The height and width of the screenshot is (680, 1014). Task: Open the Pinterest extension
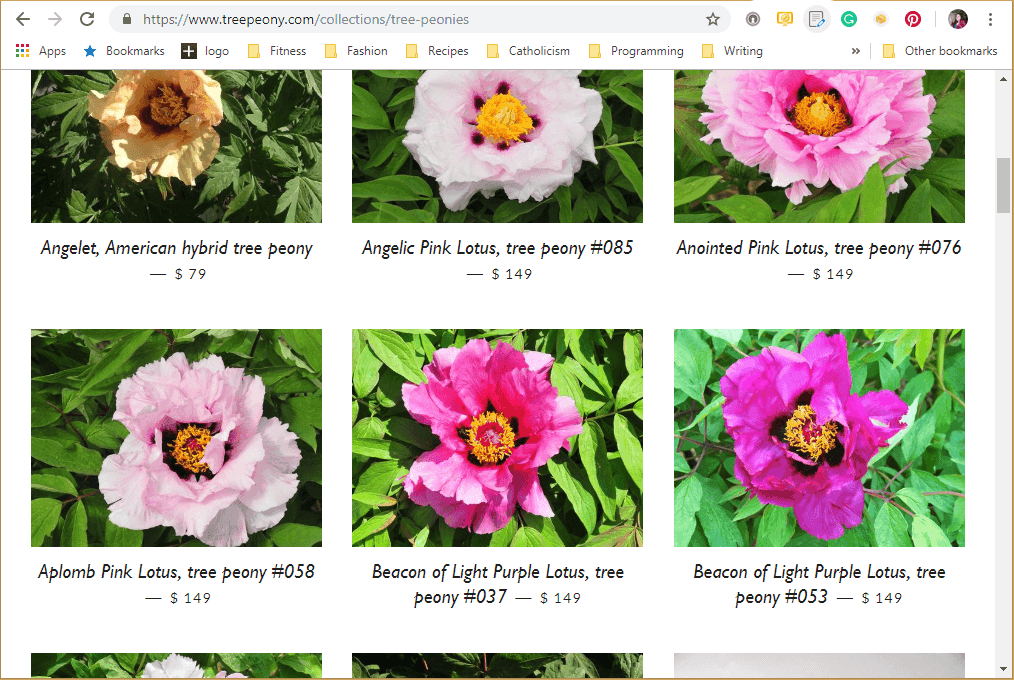pos(912,19)
